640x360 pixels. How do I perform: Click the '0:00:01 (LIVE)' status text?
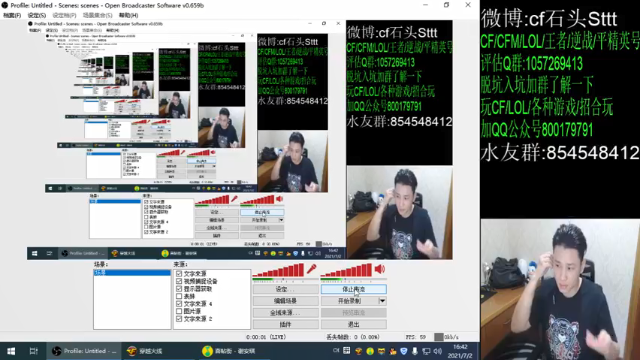[266, 337]
